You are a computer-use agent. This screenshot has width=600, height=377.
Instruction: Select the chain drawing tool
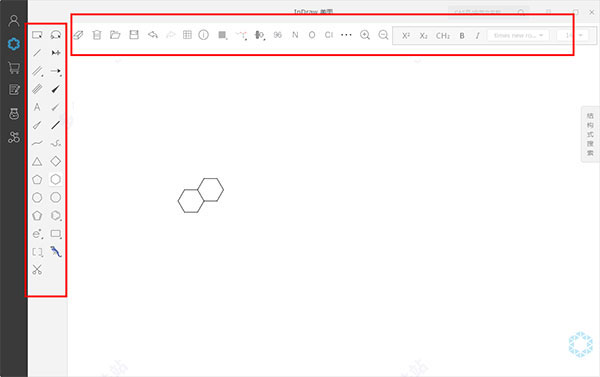(x=56, y=143)
